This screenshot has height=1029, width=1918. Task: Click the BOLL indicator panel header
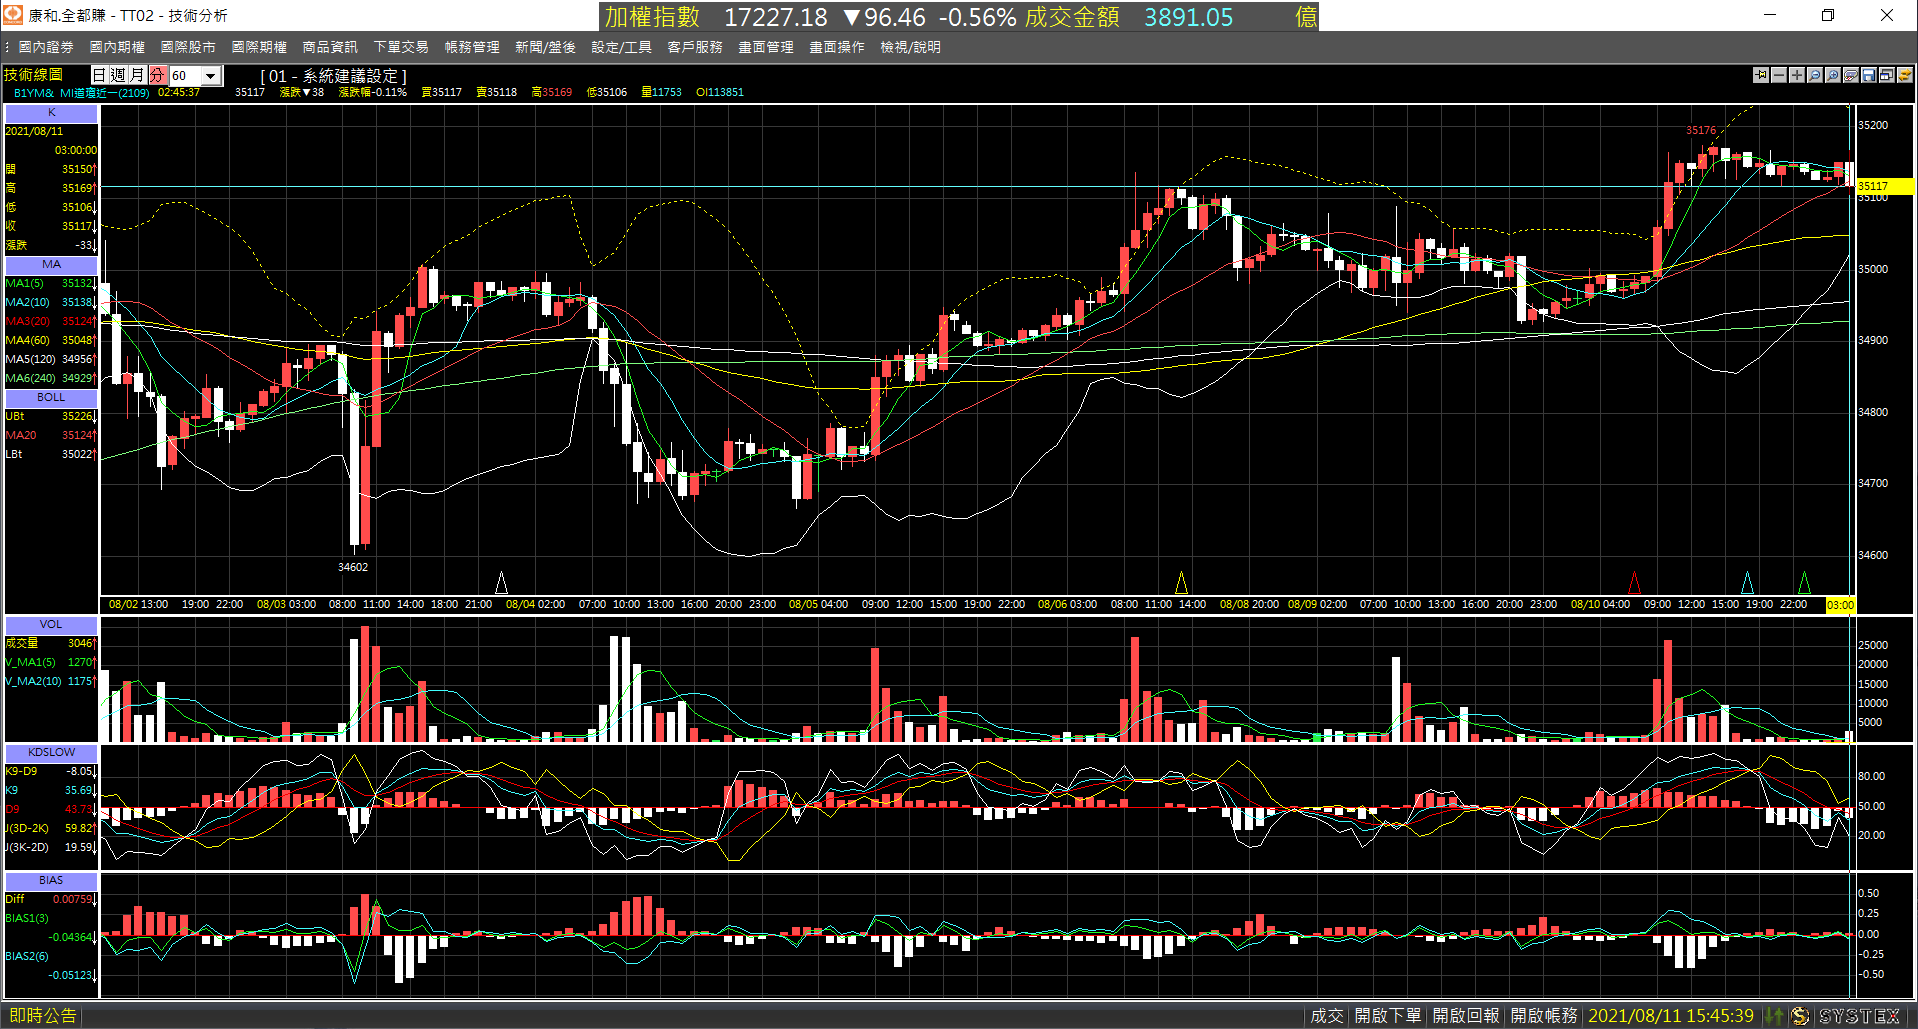[x=51, y=398]
